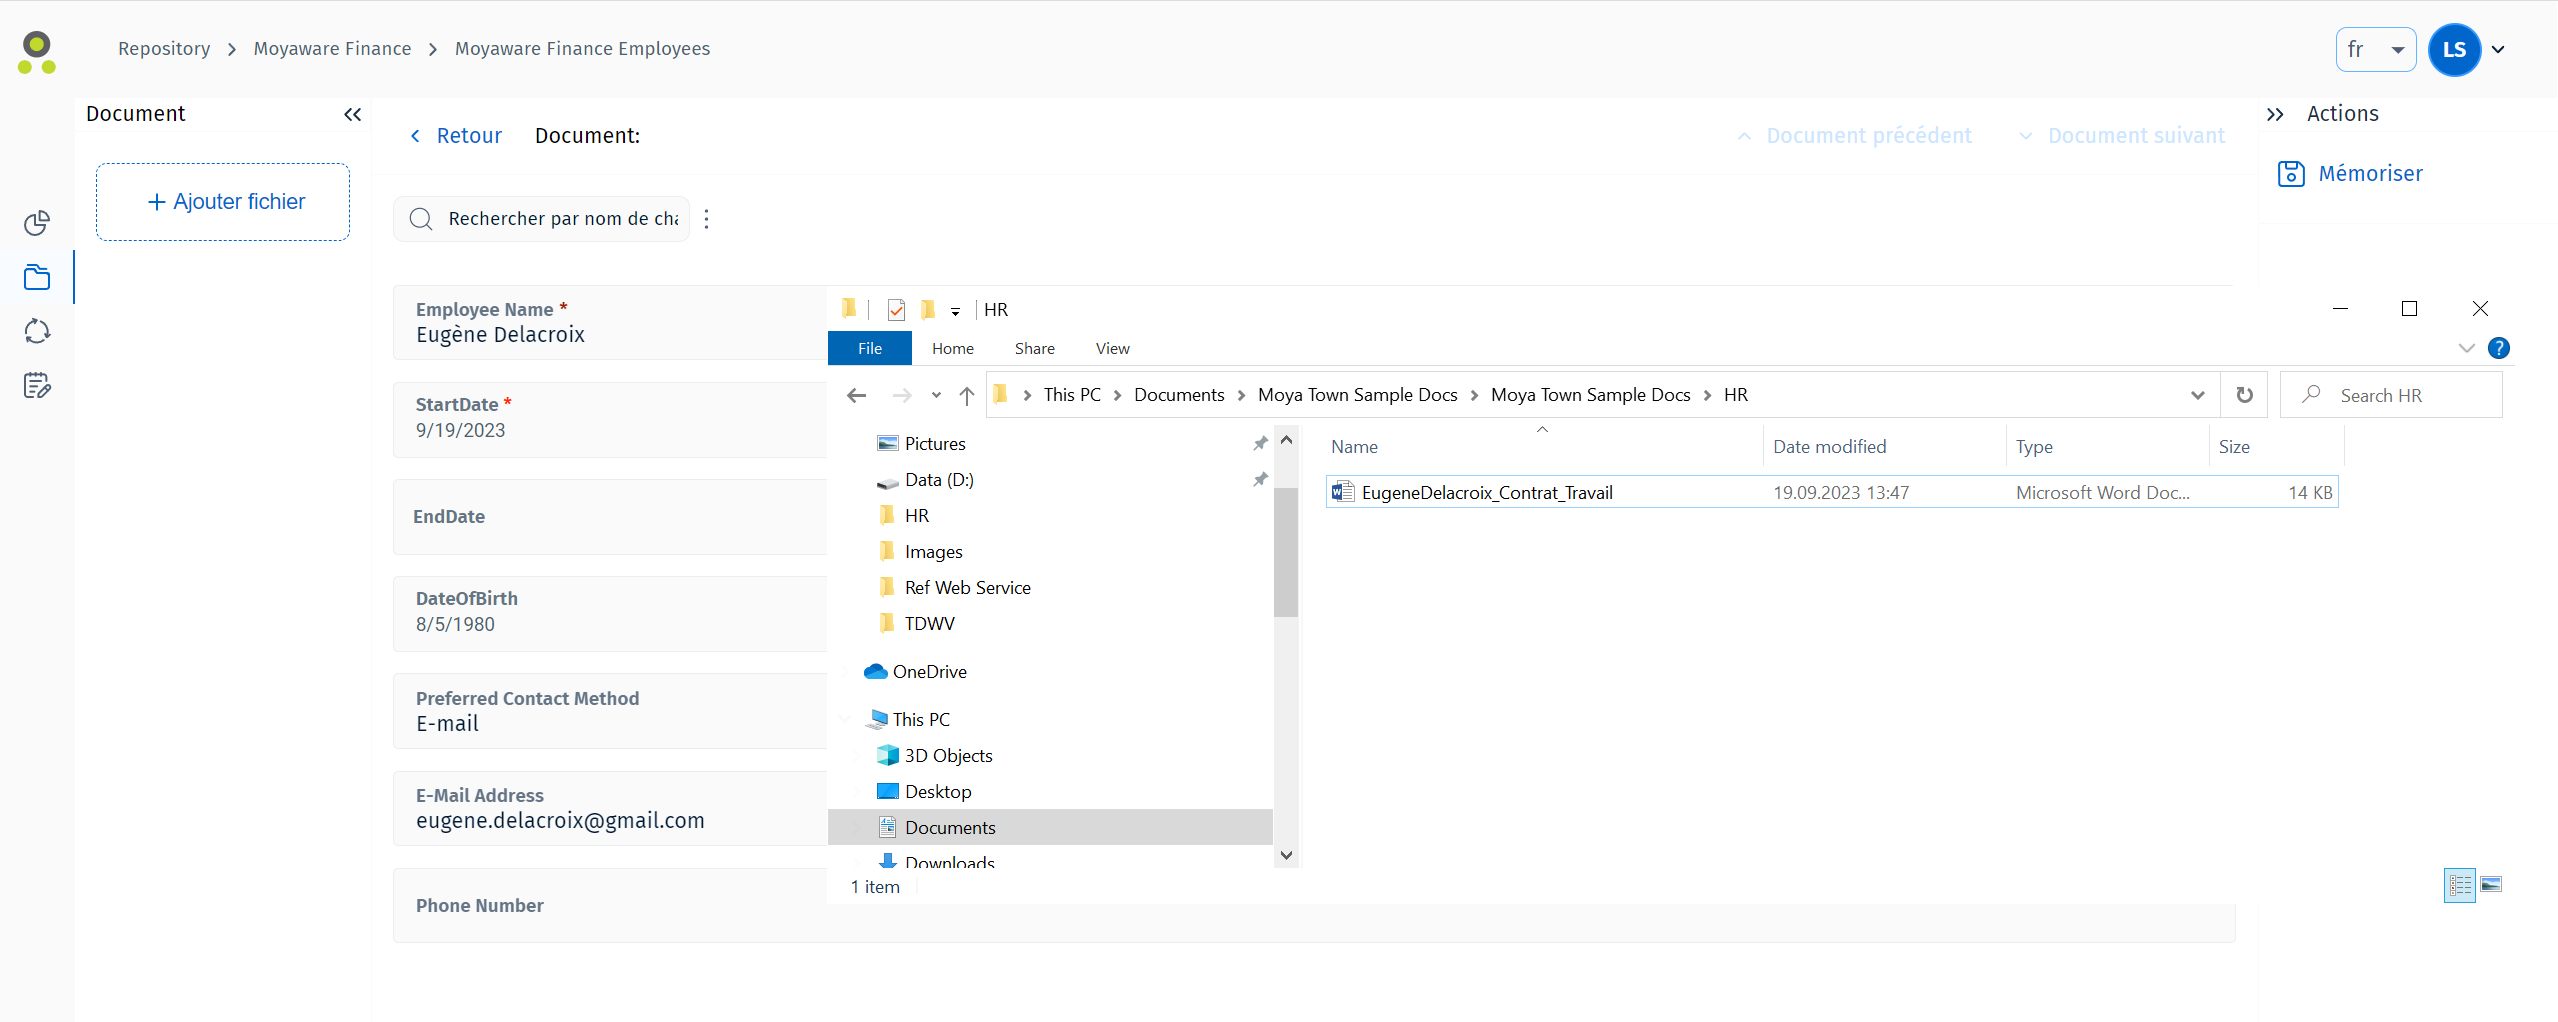Select the Pictures folder in tree

(x=921, y=443)
